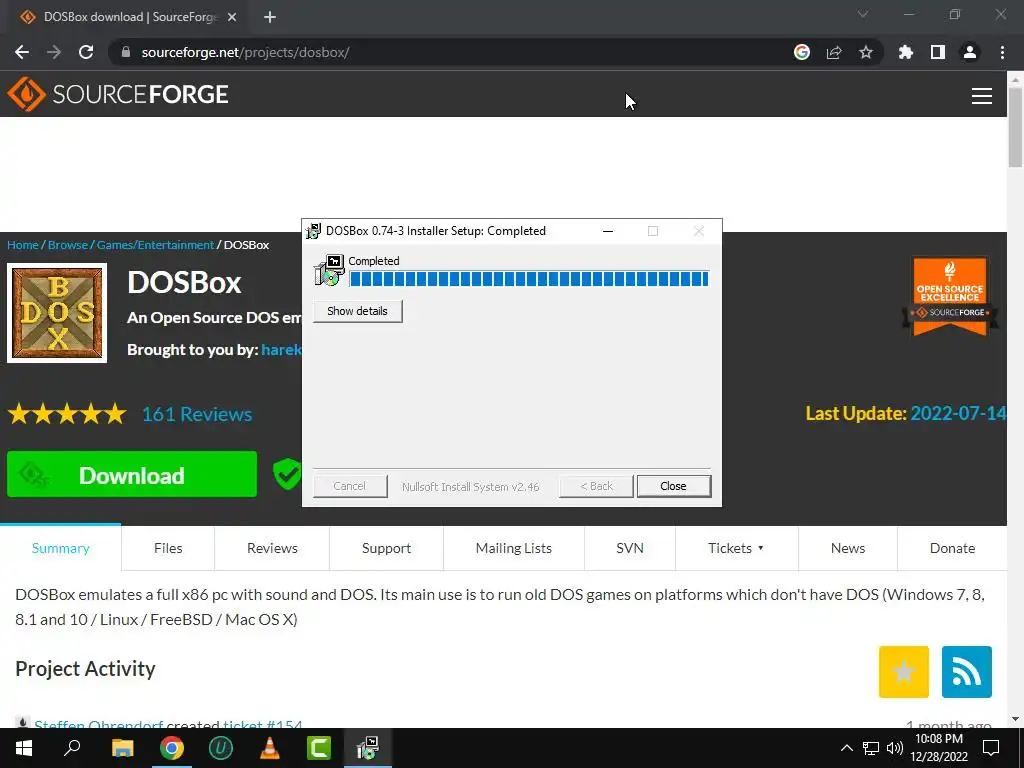Click Close in DOSBox installer

(x=673, y=486)
